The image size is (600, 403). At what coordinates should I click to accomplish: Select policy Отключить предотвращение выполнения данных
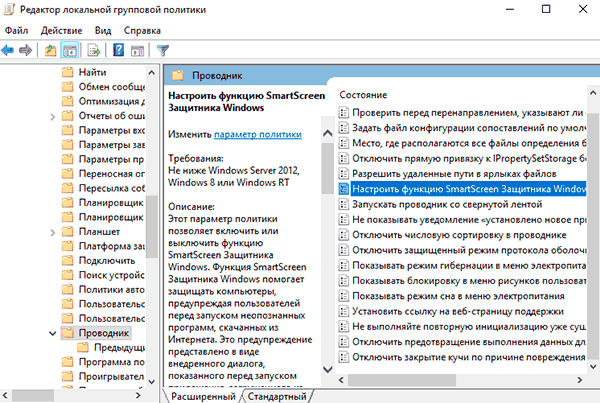click(462, 342)
